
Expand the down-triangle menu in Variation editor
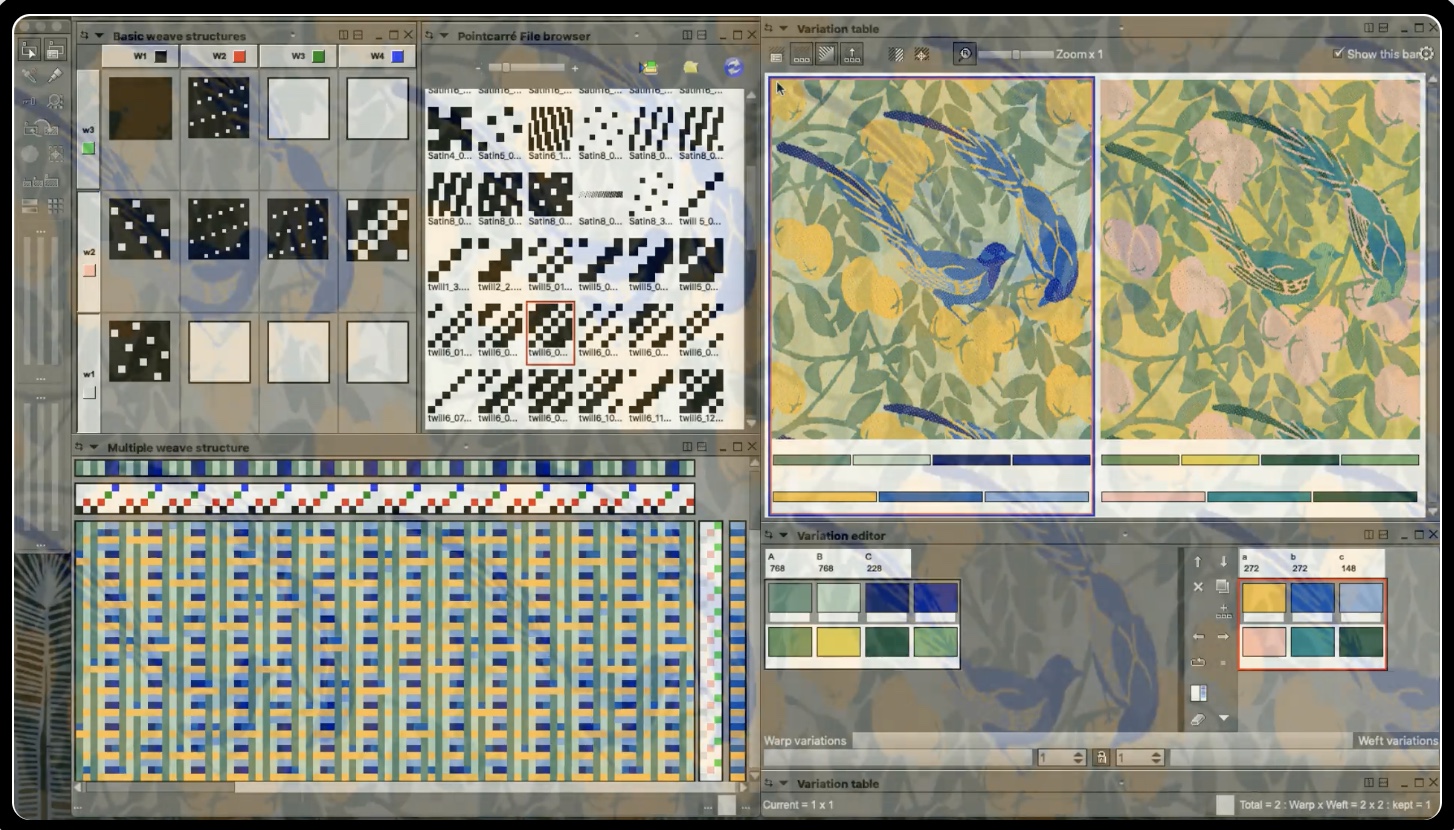click(x=1222, y=718)
